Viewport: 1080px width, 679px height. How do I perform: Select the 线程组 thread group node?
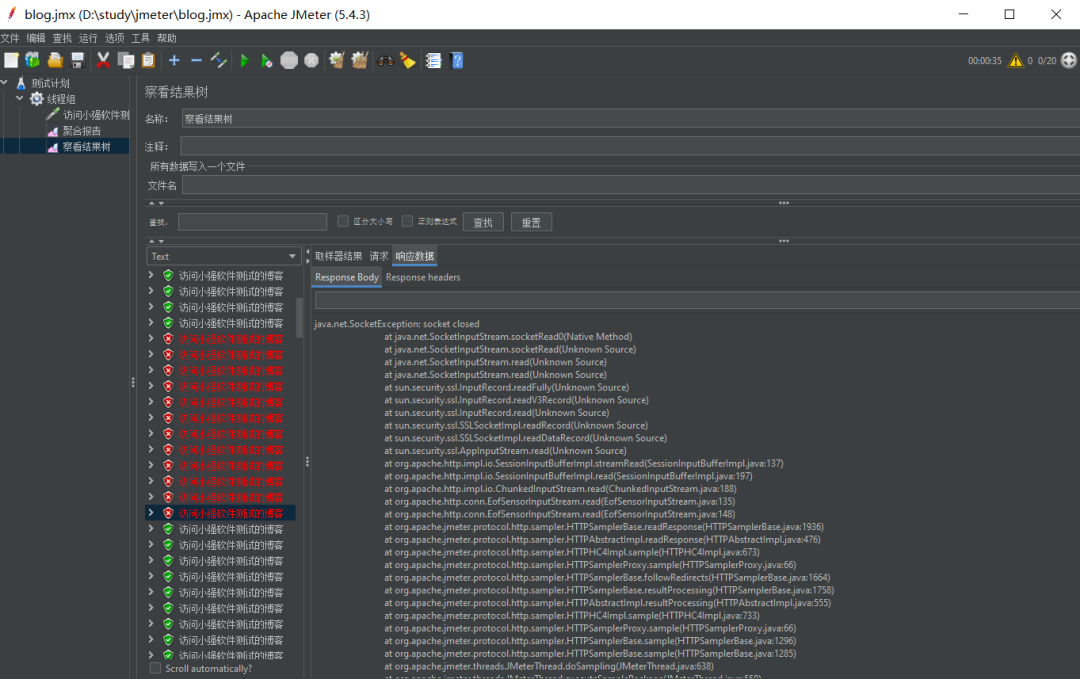(x=61, y=99)
